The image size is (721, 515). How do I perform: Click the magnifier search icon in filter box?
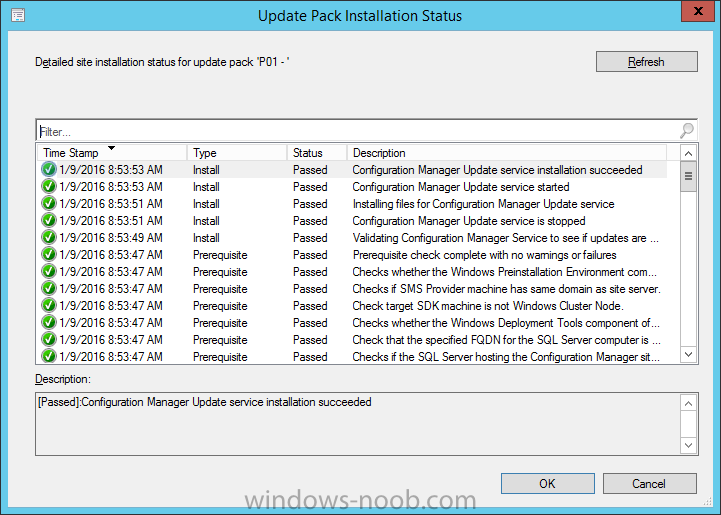click(687, 131)
